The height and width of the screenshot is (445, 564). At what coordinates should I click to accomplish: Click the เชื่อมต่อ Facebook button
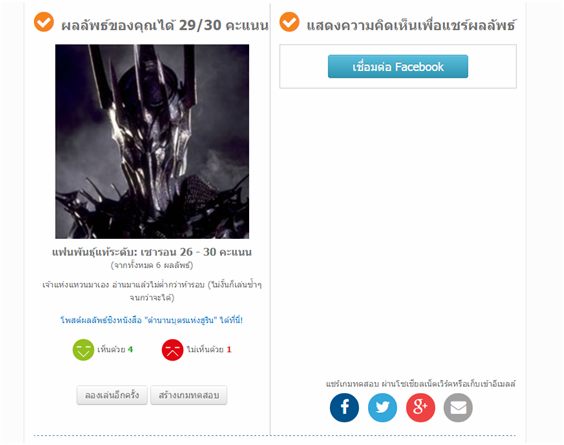(x=398, y=67)
